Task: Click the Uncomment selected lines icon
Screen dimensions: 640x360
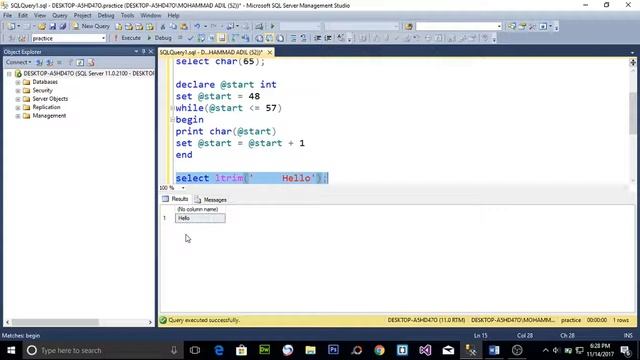Action: 303,38
